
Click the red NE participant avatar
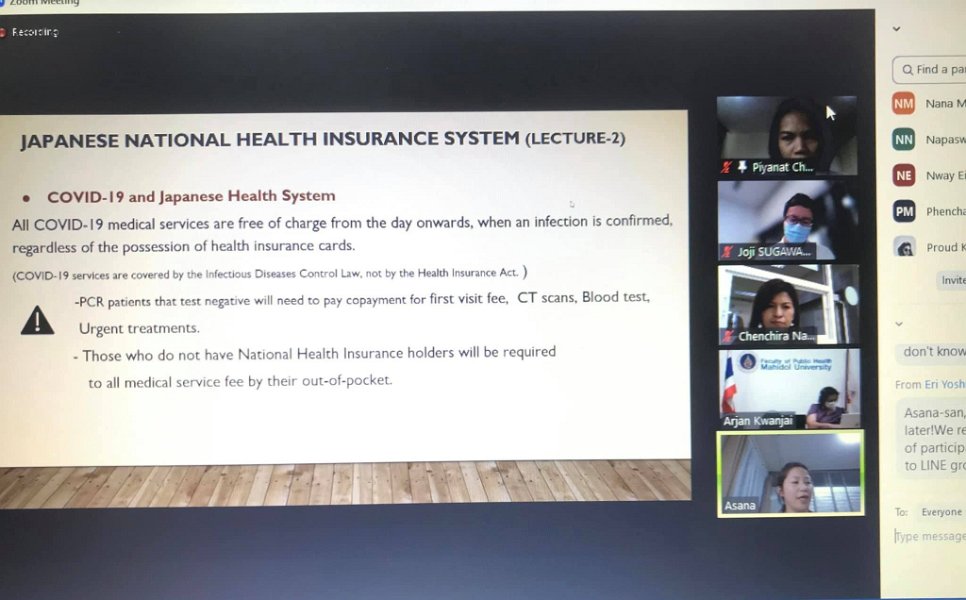904,176
